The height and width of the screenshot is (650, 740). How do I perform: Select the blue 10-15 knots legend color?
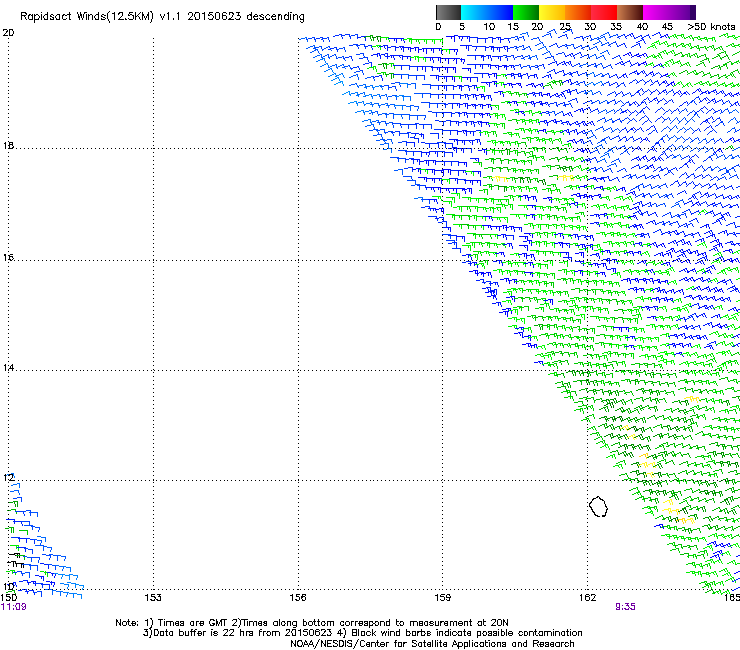coord(500,12)
